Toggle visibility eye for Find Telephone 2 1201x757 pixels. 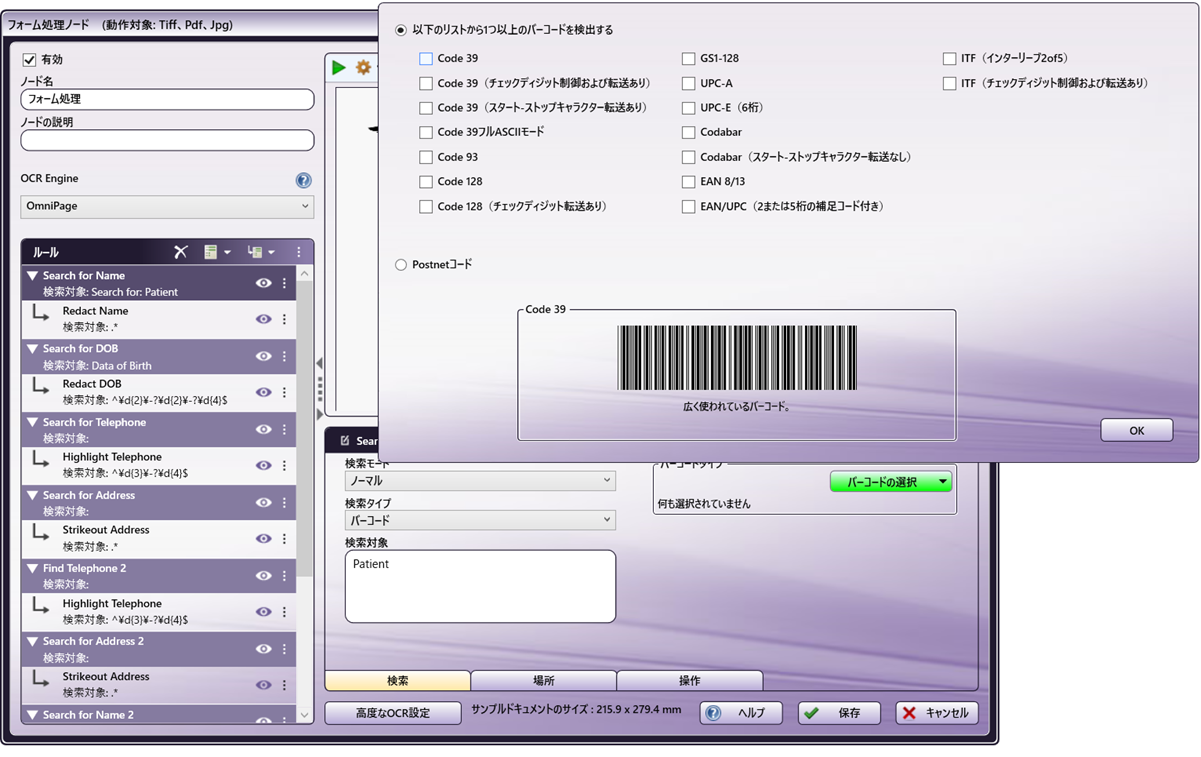coord(264,575)
